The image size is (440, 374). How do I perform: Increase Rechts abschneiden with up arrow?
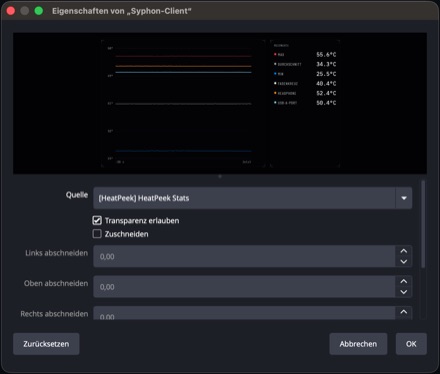(404, 312)
